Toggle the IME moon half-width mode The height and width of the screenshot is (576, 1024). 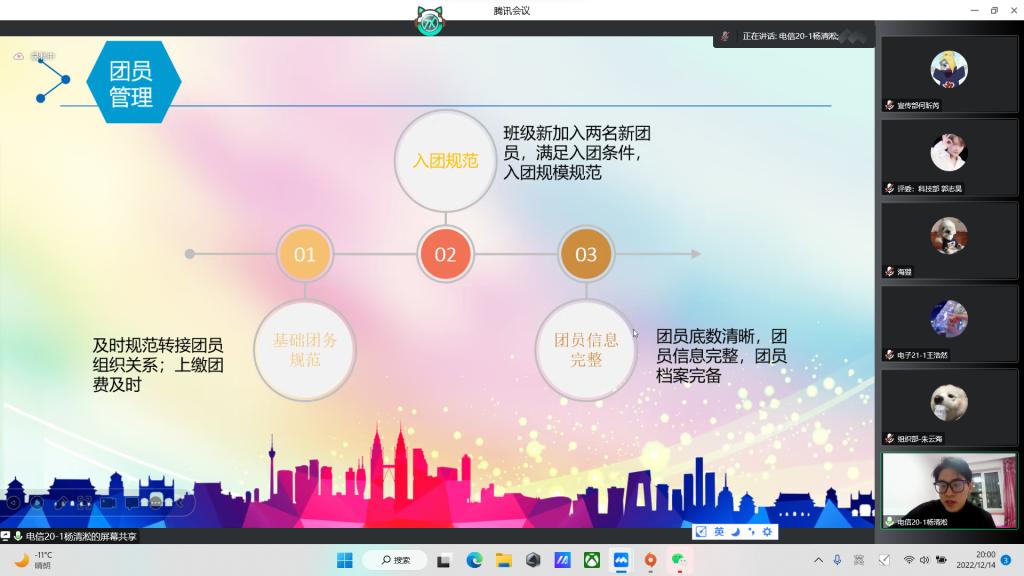point(735,531)
